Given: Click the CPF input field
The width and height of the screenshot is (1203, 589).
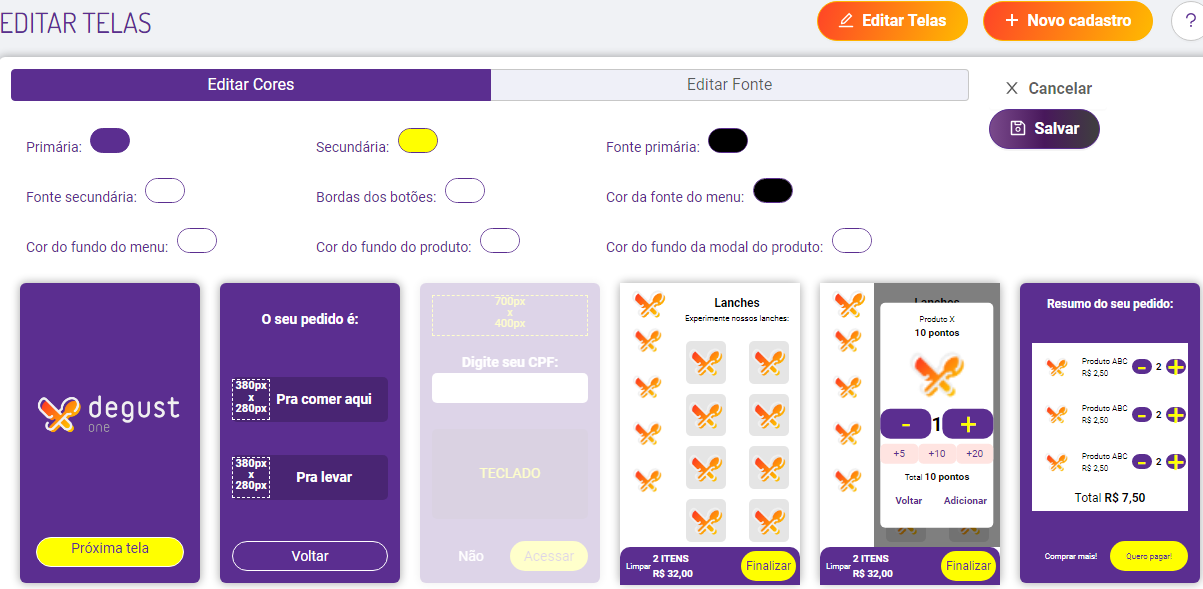Looking at the screenshot, I should click(x=509, y=388).
